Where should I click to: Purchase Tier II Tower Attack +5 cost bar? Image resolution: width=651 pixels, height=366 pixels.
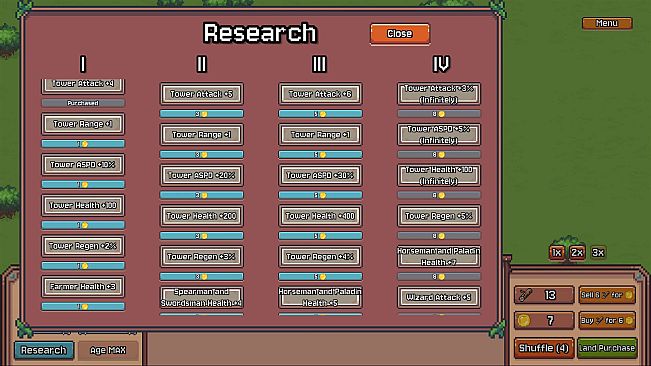[201, 114]
